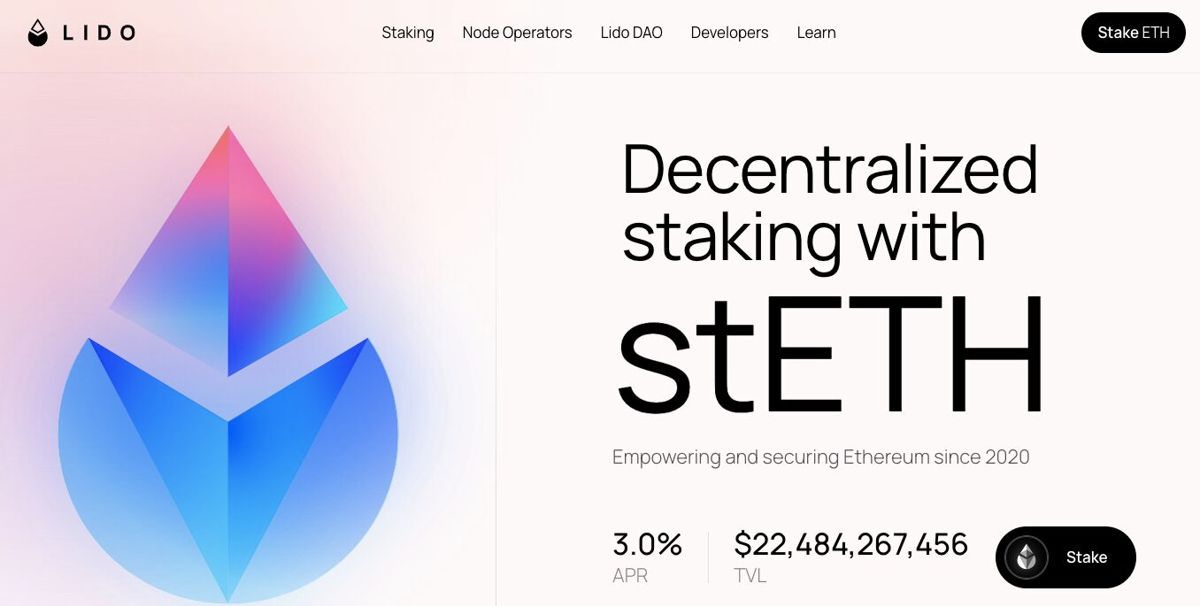Click the pink pyramid top of illustration

[228, 250]
